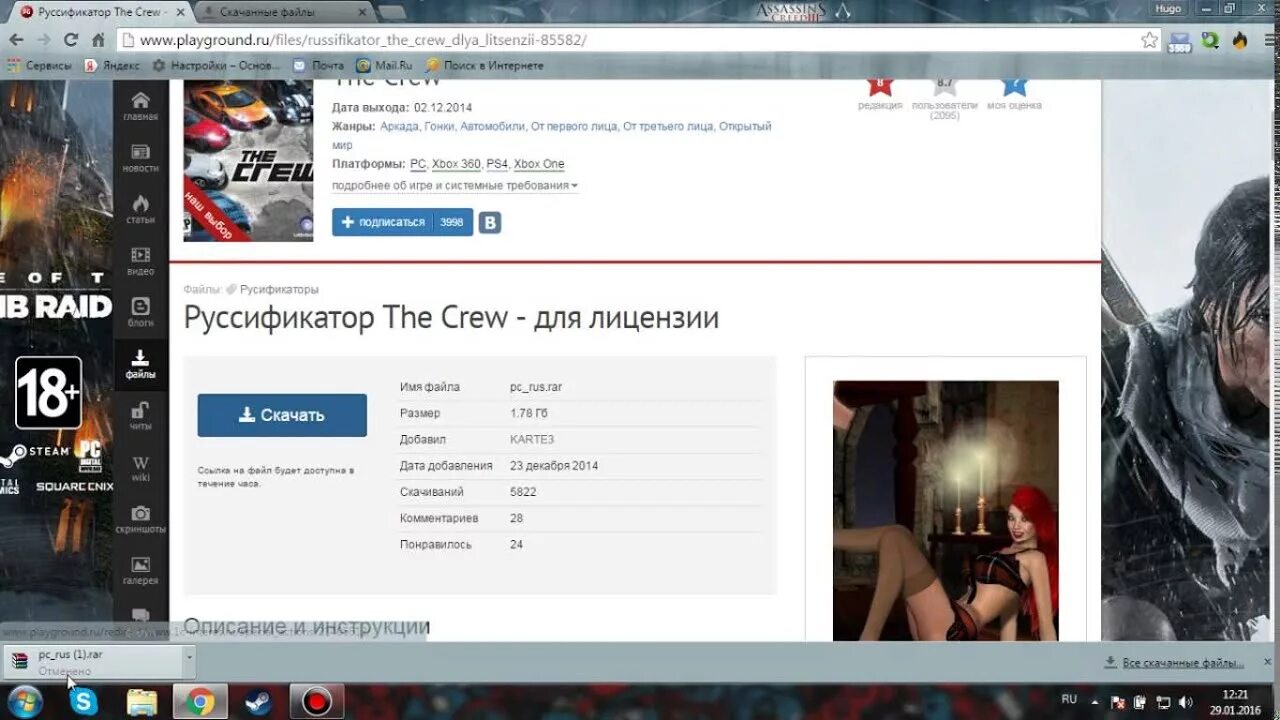Open the PS4 platform link
The image size is (1280, 720).
pyautogui.click(x=497, y=164)
